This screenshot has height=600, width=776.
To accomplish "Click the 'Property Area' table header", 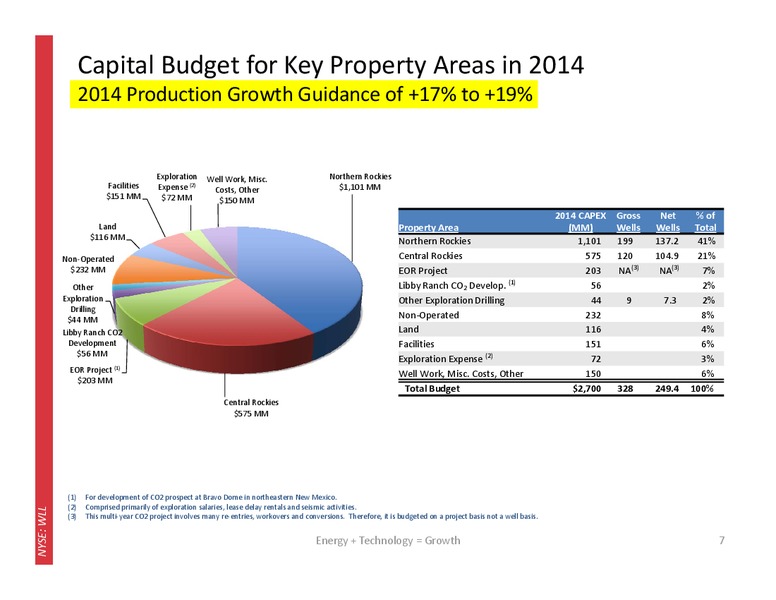I will [x=428, y=228].
